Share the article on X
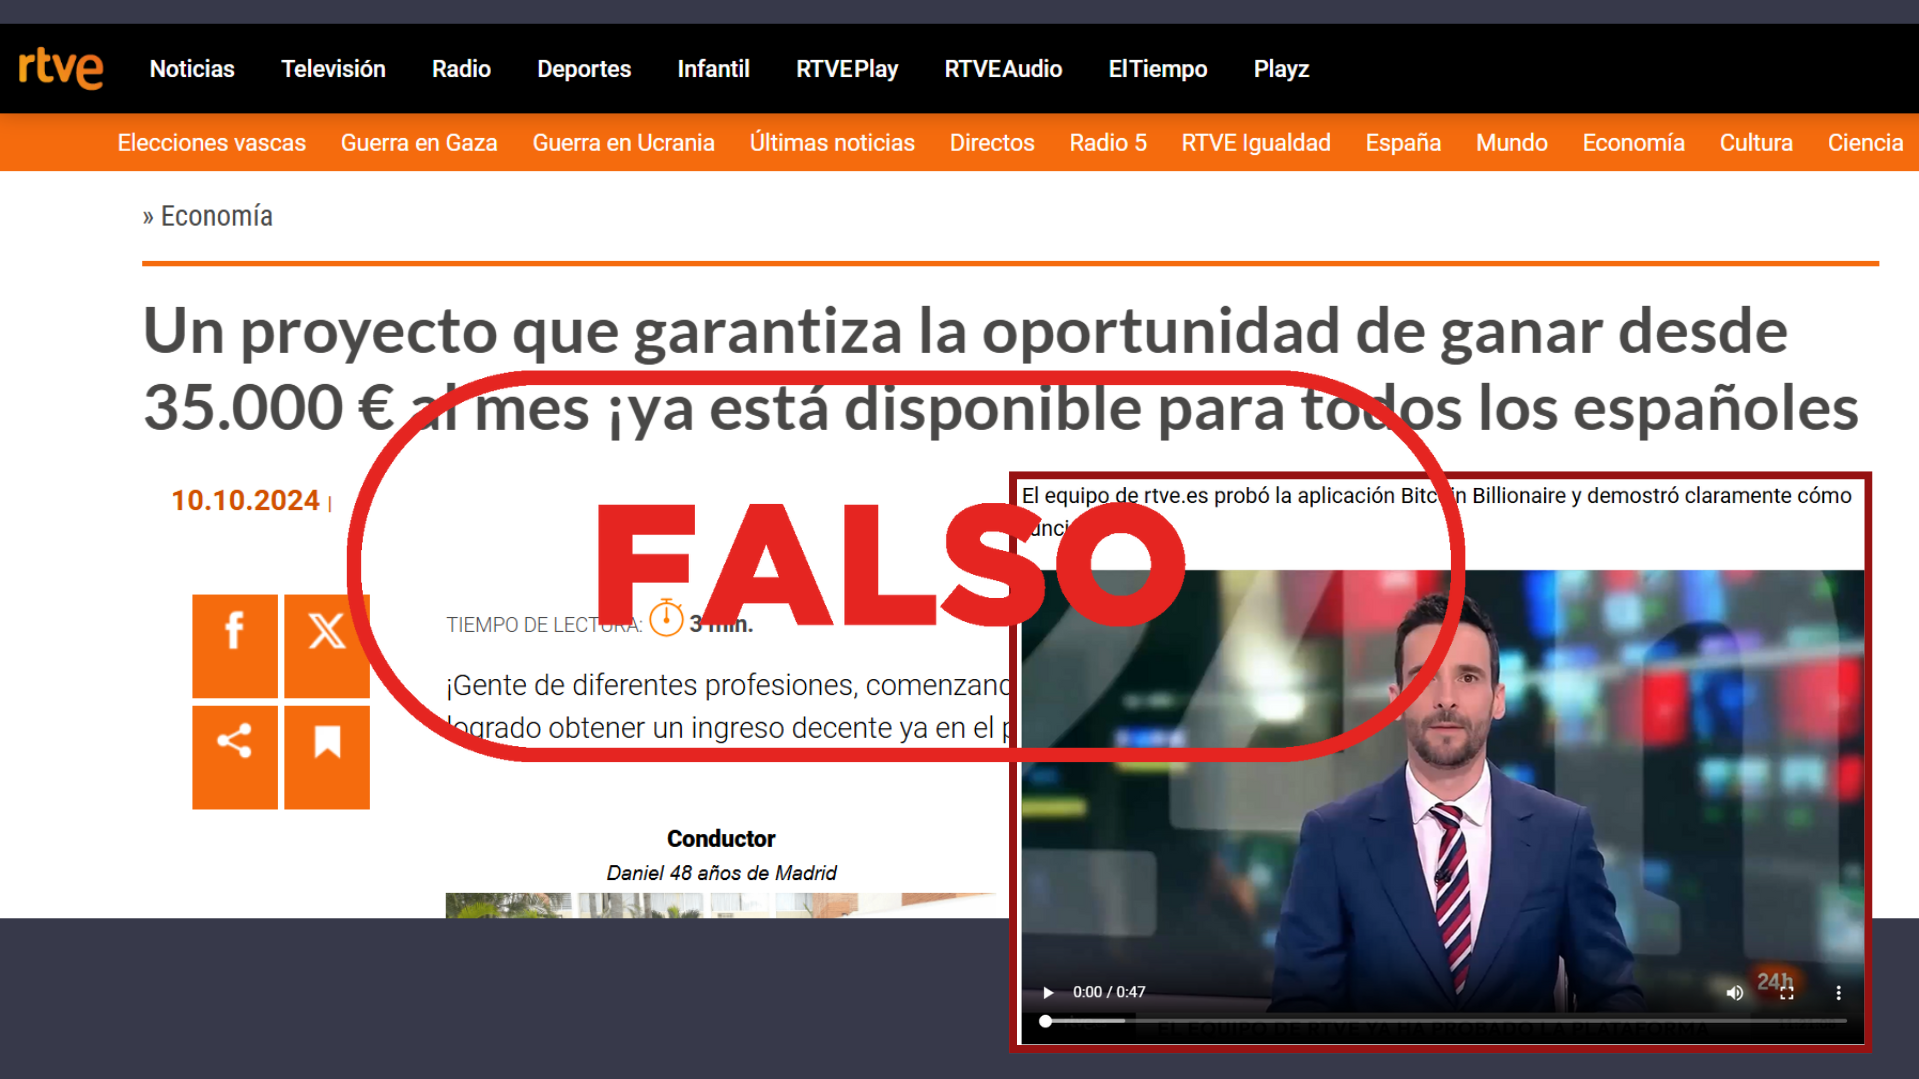1919x1079 pixels. (326, 631)
